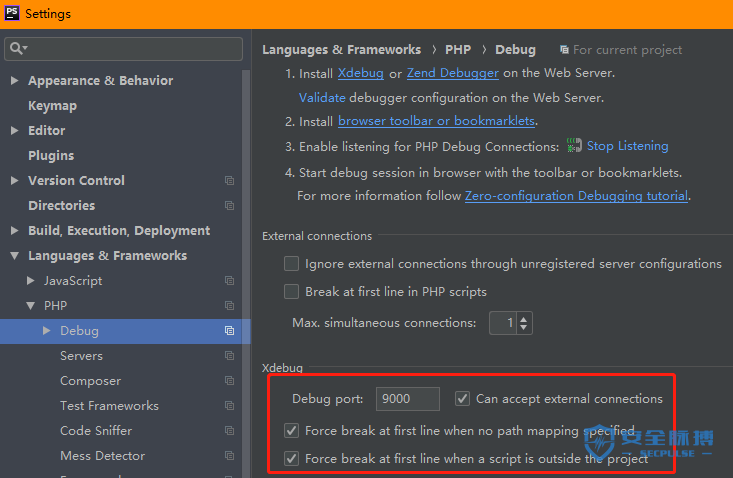Enable Break at first line in PHP scripts

pyautogui.click(x=291, y=292)
